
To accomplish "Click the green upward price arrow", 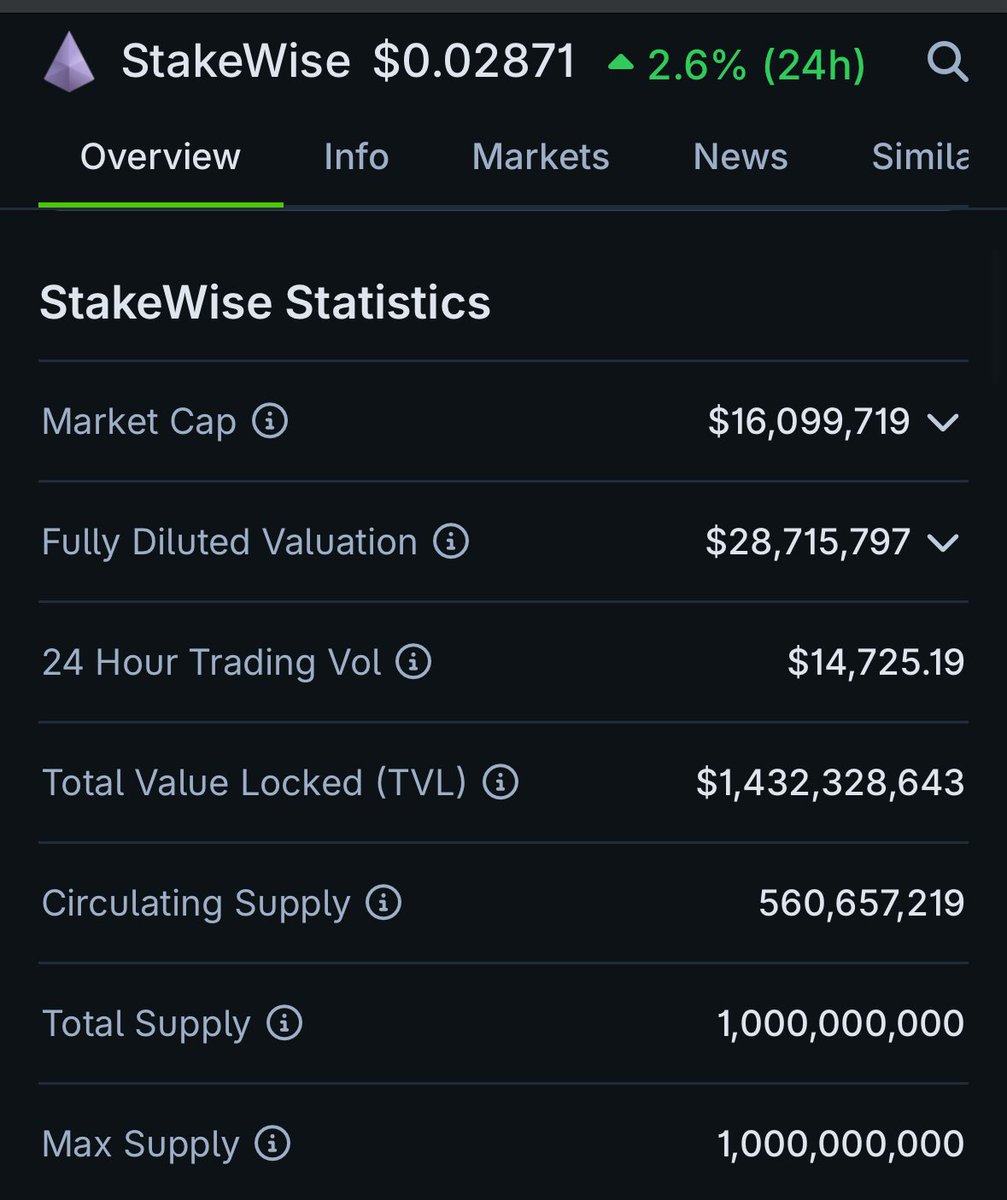I will (621, 62).
